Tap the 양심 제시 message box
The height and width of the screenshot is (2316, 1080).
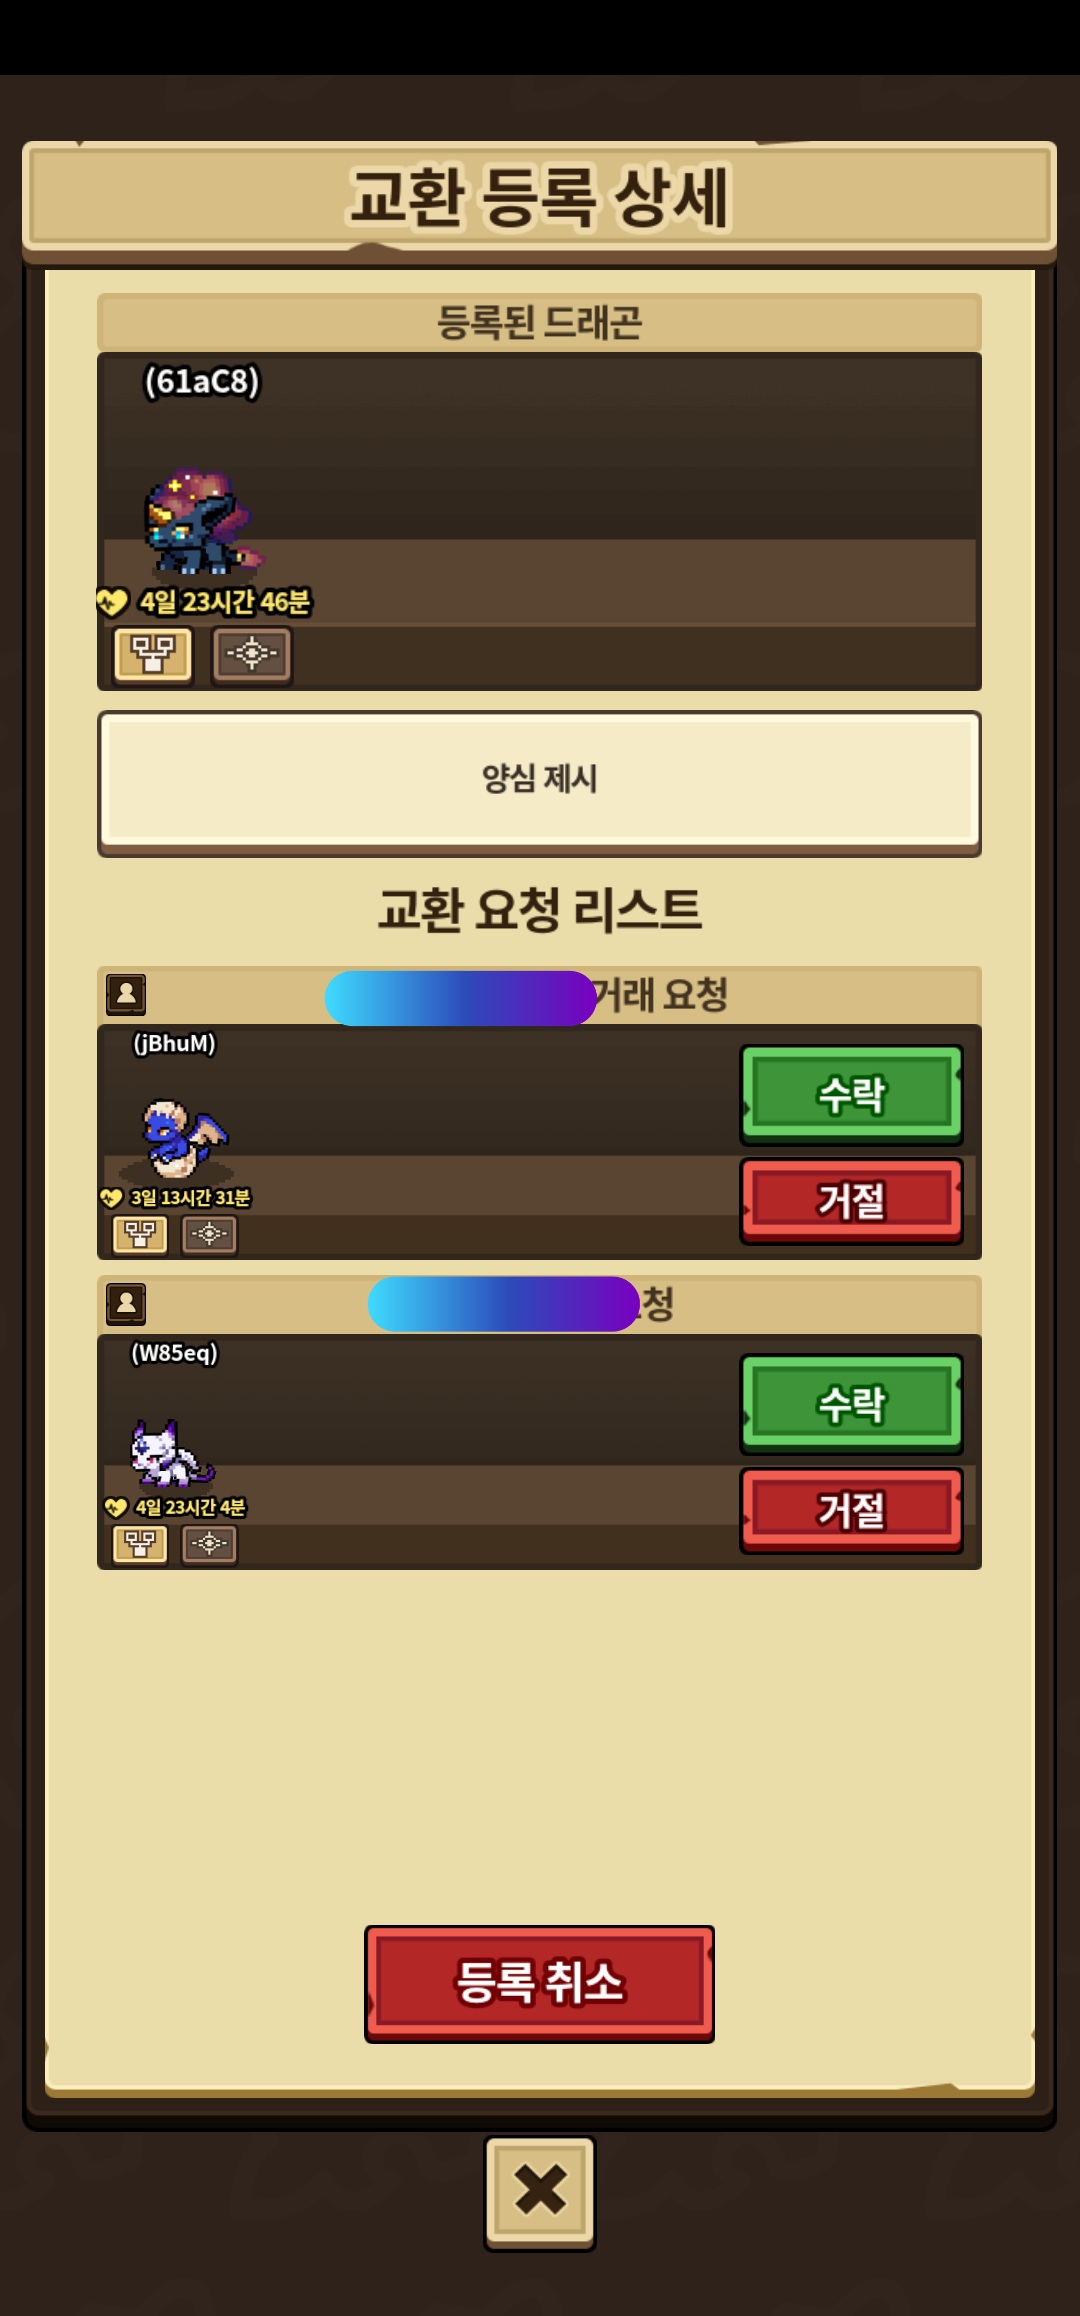pos(539,783)
